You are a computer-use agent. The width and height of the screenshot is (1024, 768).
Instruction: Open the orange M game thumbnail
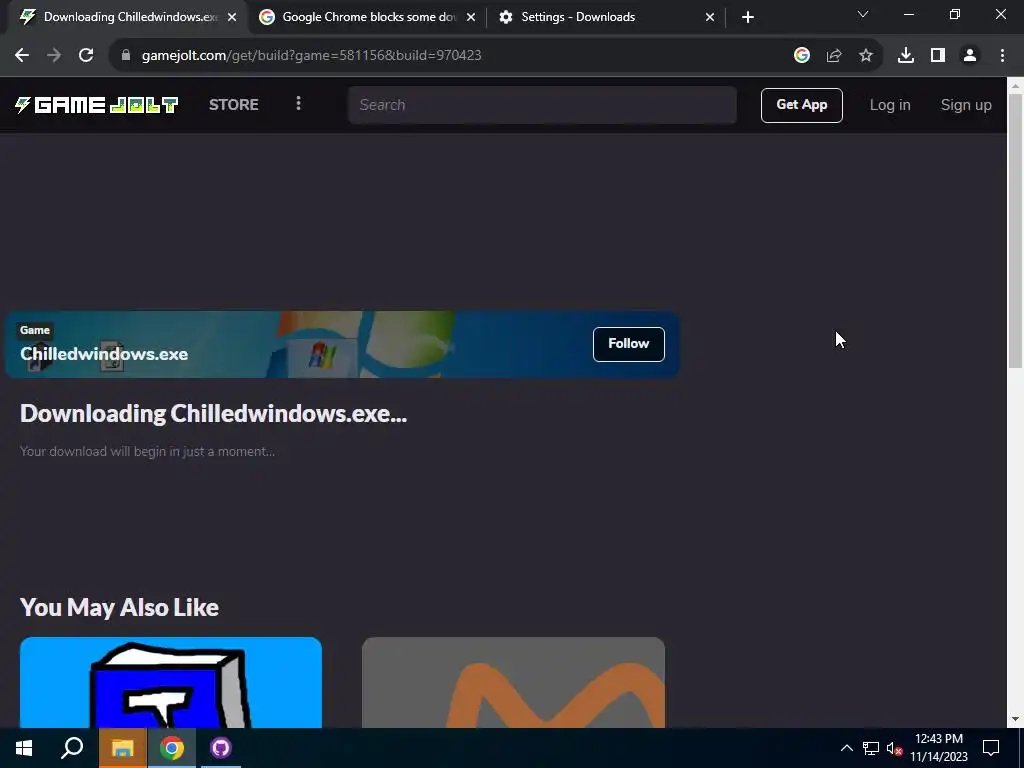point(513,682)
